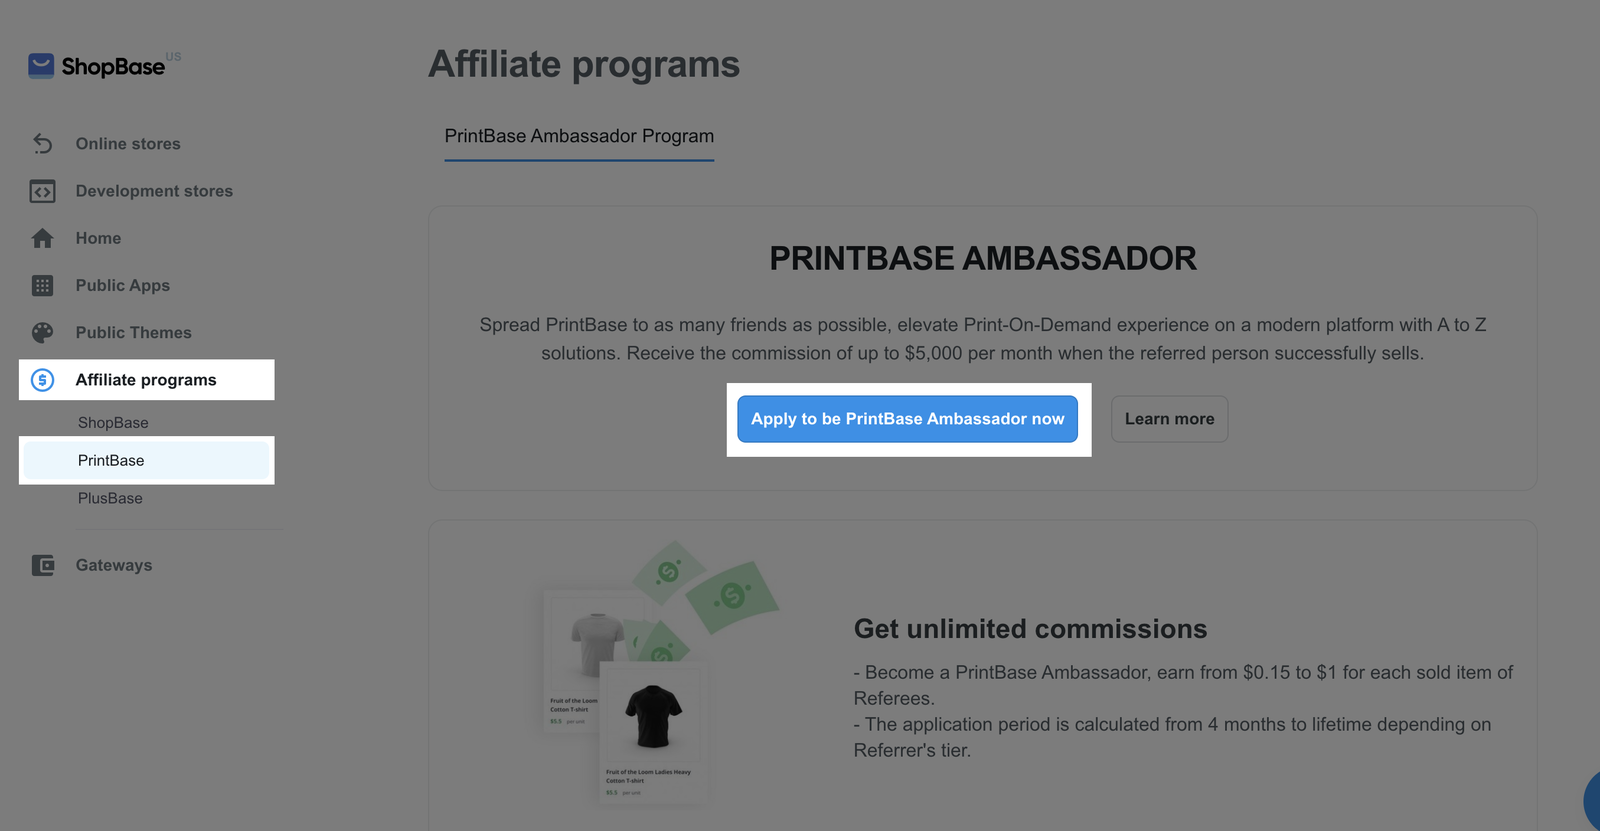Click the grid icon for Public Apps
Viewport: 1600px width, 831px height.
tap(42, 286)
